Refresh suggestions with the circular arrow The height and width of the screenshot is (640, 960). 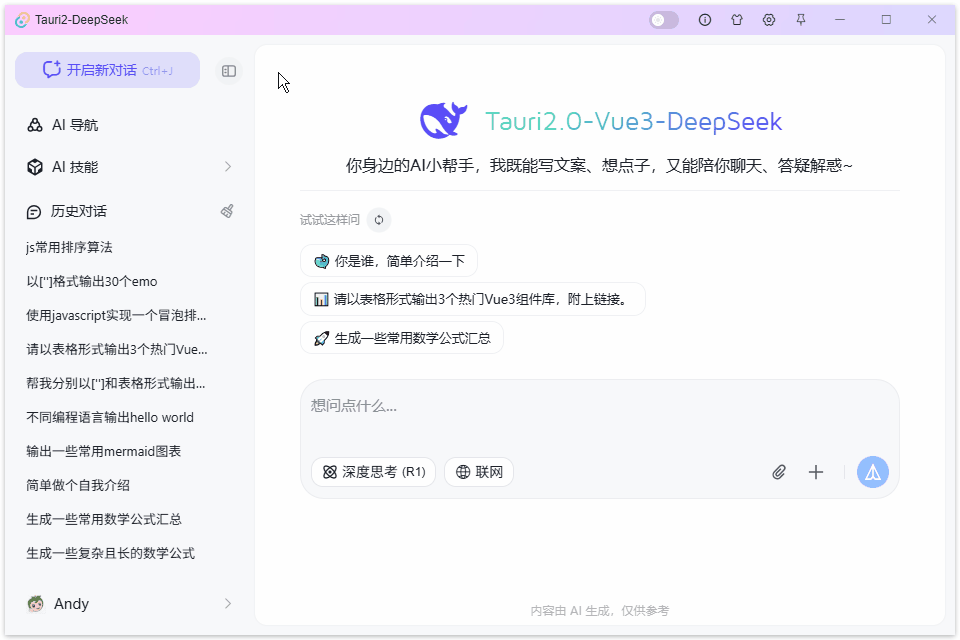[x=378, y=219]
